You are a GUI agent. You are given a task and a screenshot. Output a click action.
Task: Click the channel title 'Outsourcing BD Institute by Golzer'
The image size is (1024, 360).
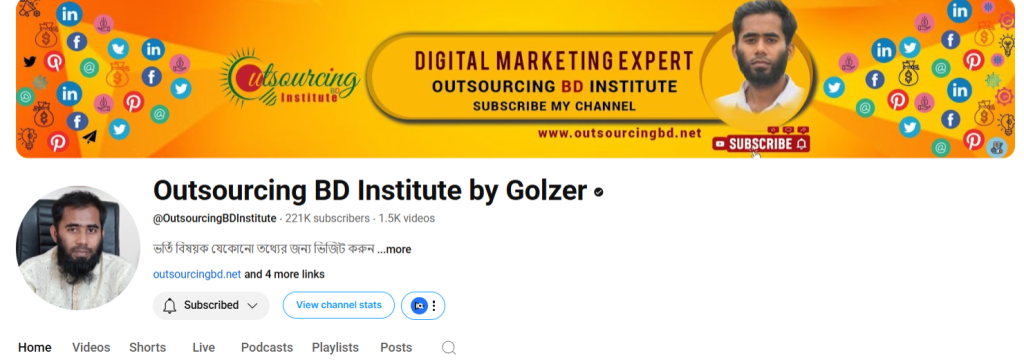370,191
